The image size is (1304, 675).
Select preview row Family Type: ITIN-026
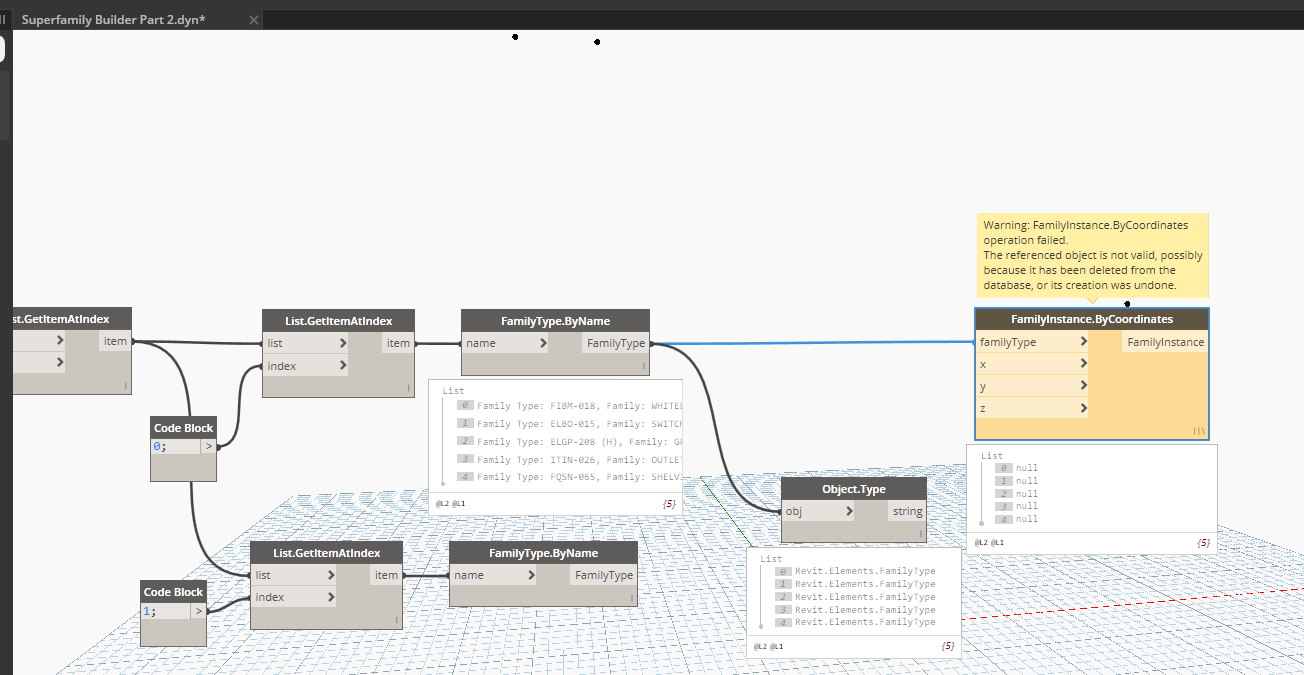(568, 460)
